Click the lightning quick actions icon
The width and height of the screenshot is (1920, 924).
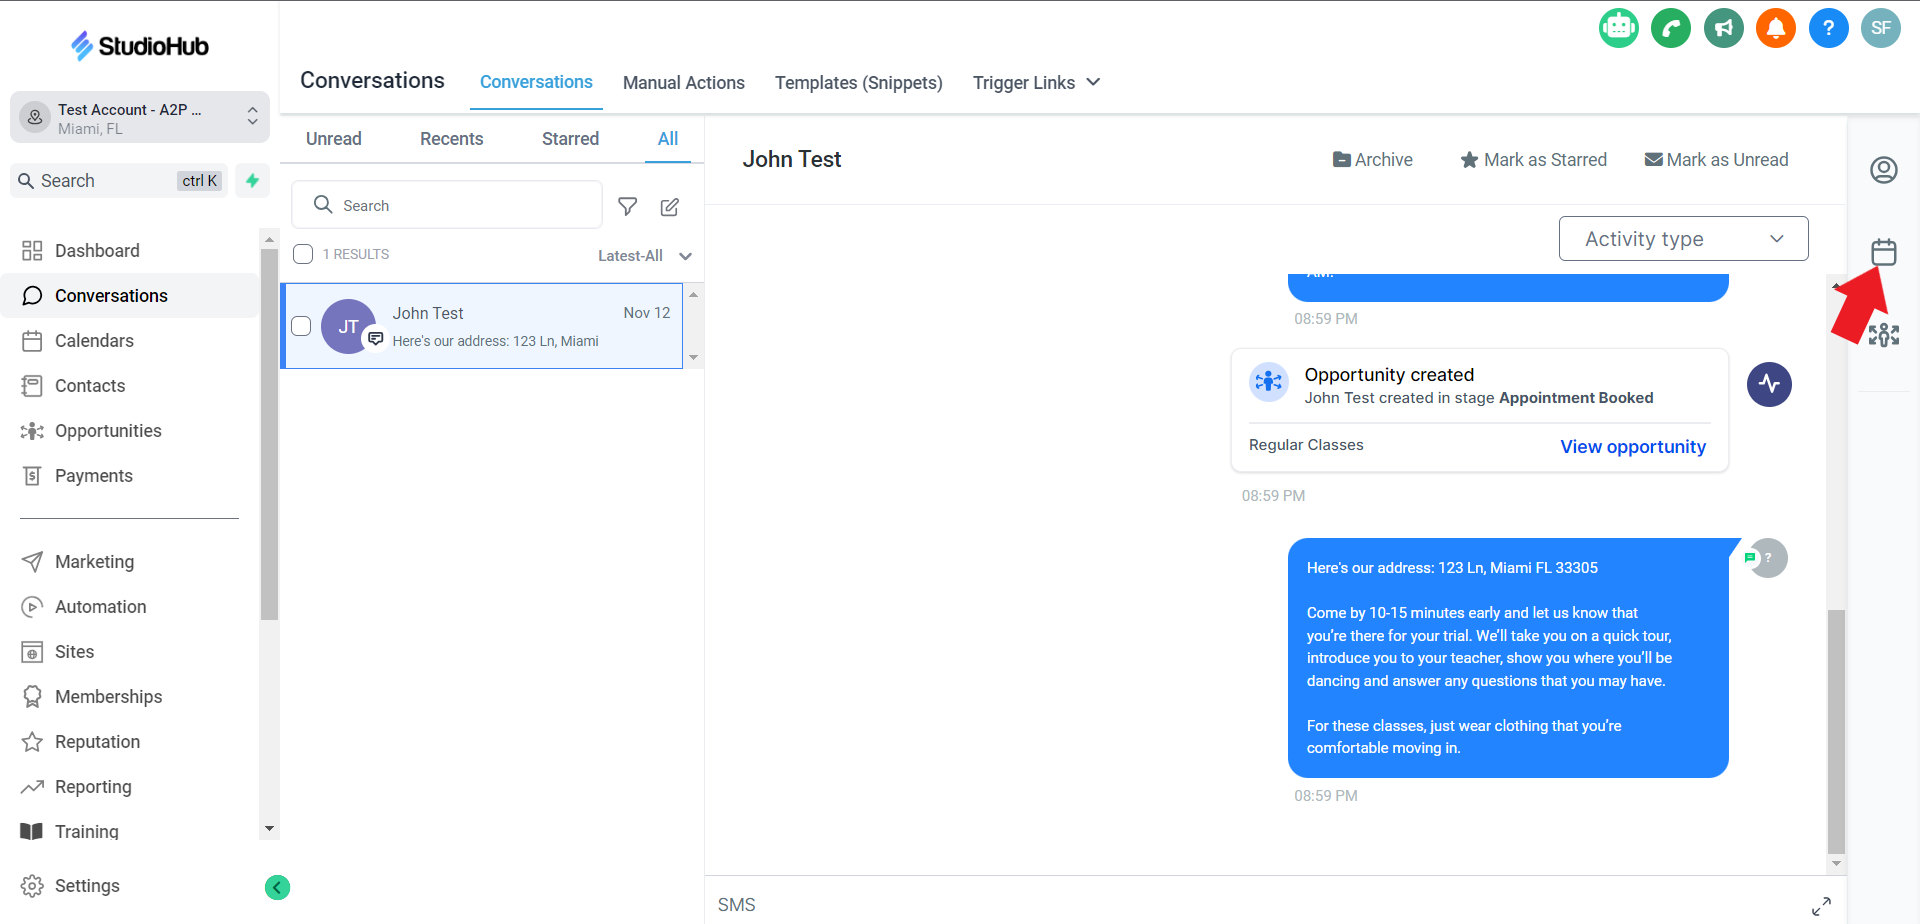pyautogui.click(x=252, y=180)
